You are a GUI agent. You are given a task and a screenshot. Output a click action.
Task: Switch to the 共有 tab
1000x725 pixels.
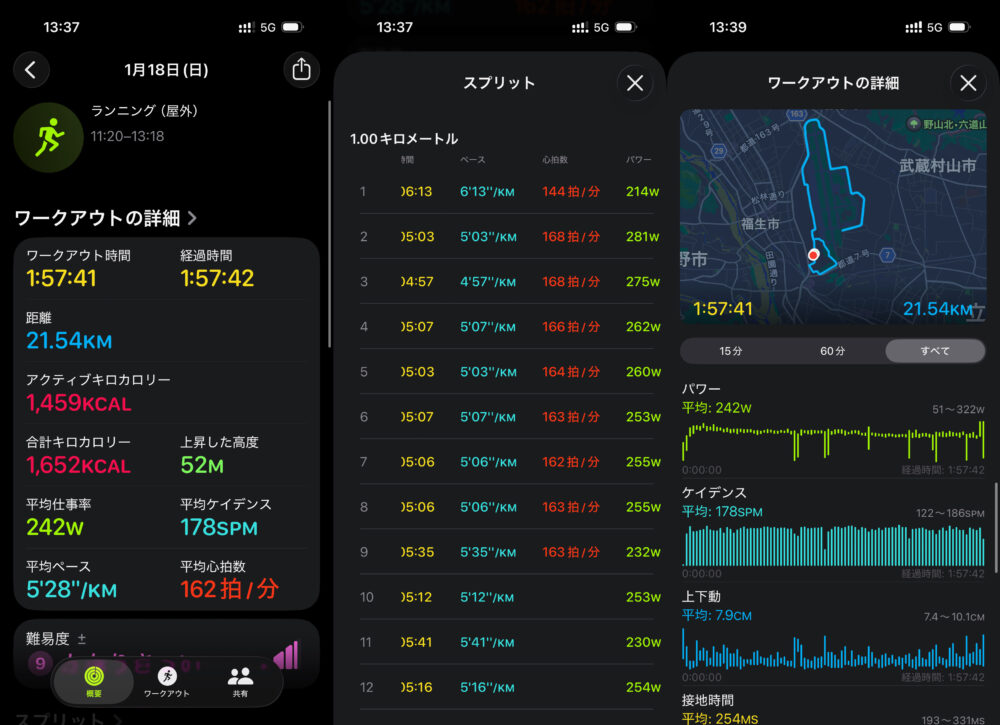(x=240, y=682)
